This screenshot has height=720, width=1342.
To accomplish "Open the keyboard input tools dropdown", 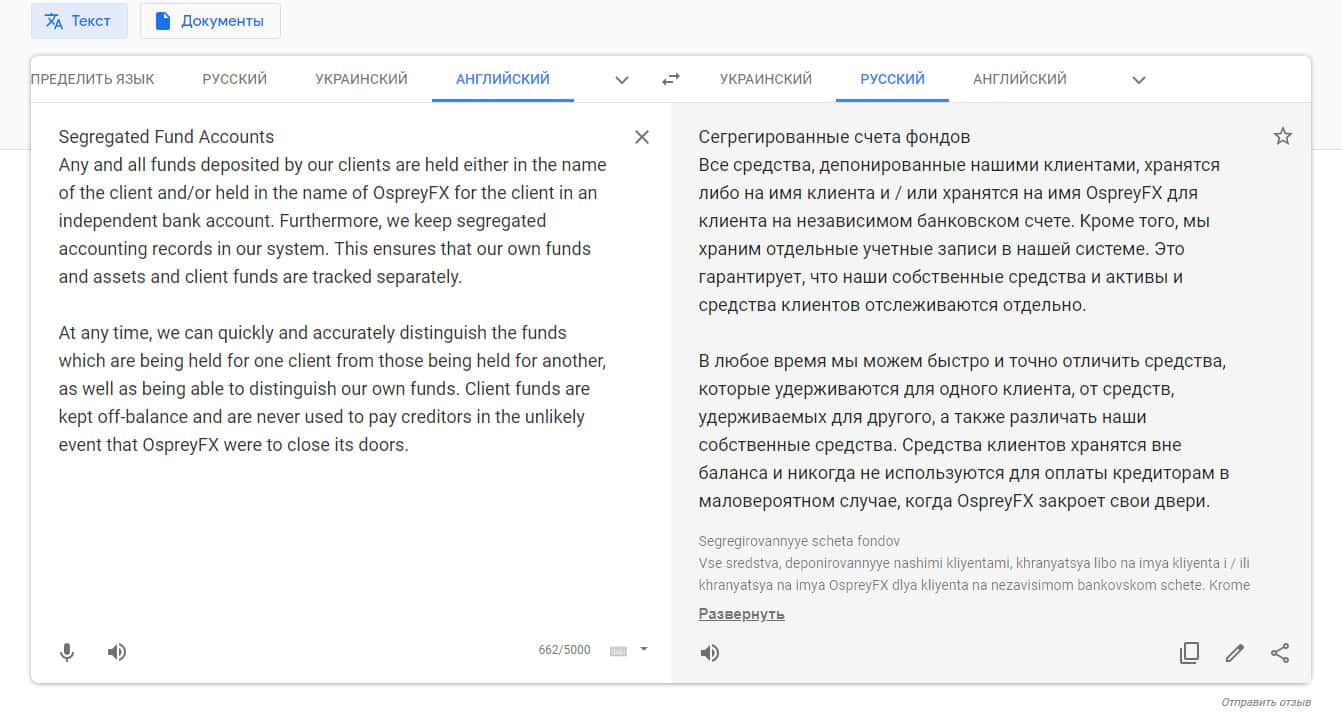I will pos(643,649).
